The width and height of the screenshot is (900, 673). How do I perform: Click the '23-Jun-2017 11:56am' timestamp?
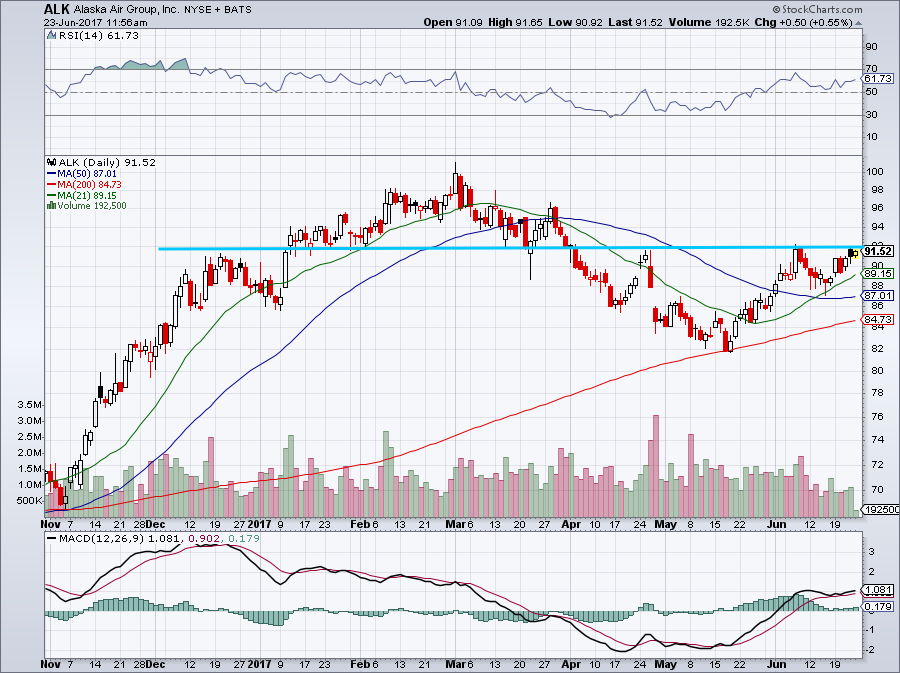coord(95,23)
